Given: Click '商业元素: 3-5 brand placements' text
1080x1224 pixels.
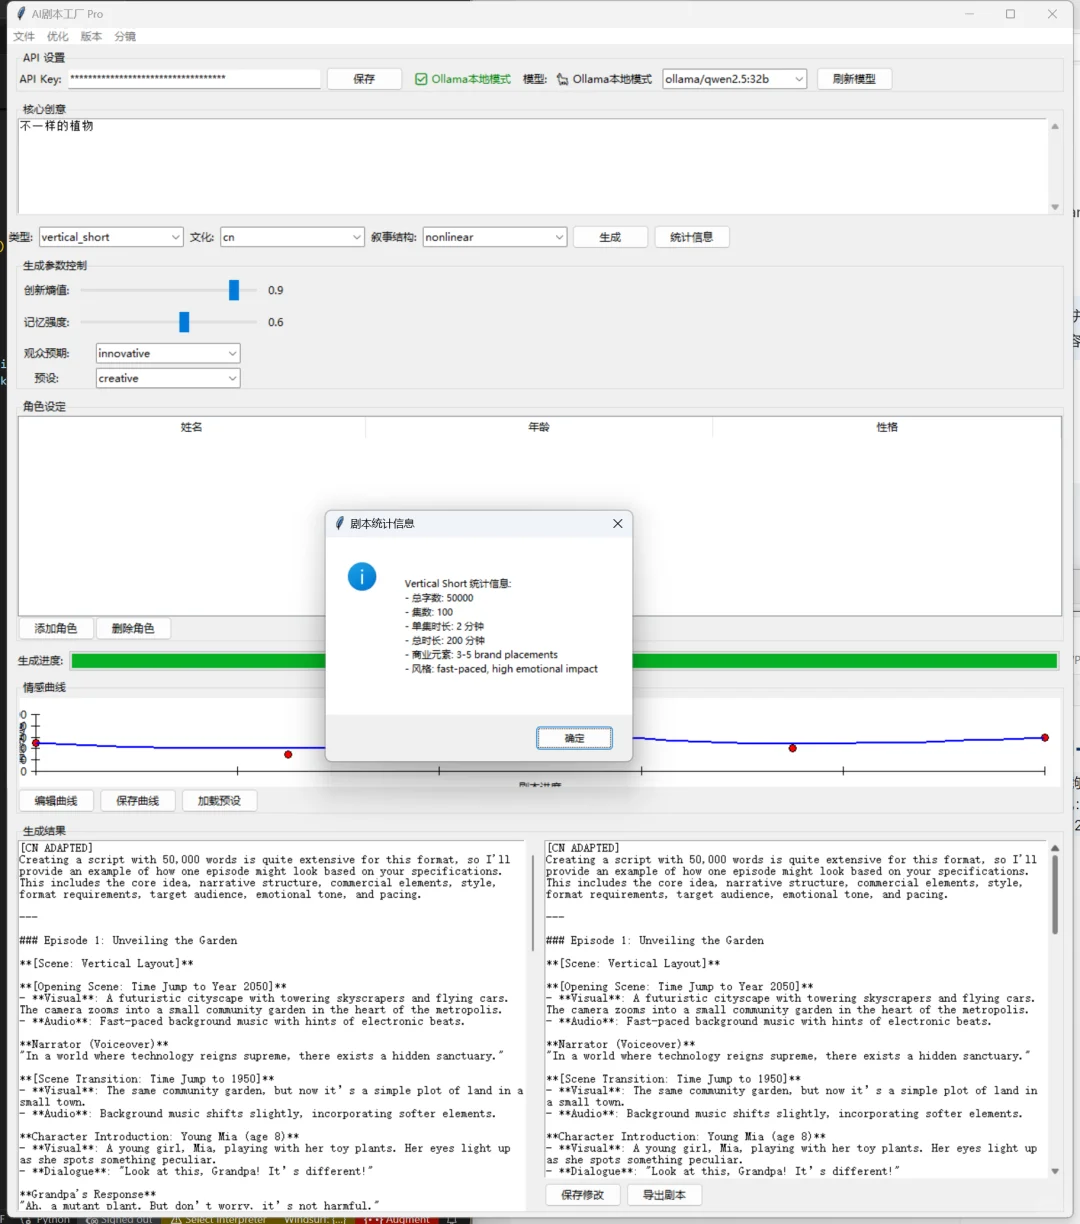Looking at the screenshot, I should tap(481, 655).
